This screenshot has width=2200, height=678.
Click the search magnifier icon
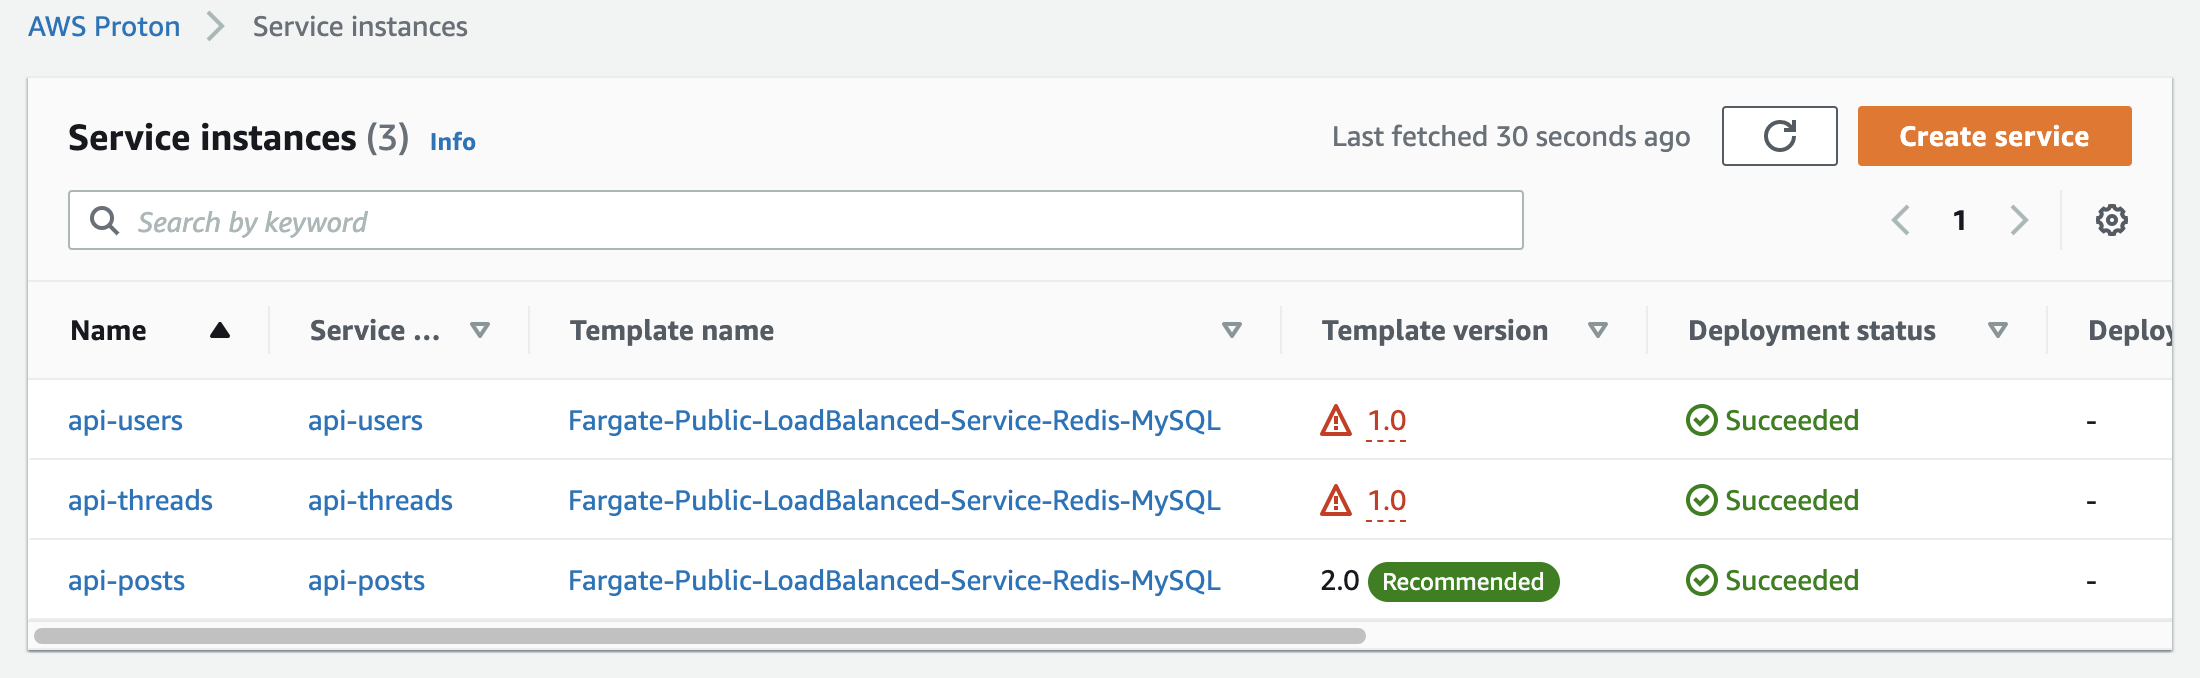point(104,220)
